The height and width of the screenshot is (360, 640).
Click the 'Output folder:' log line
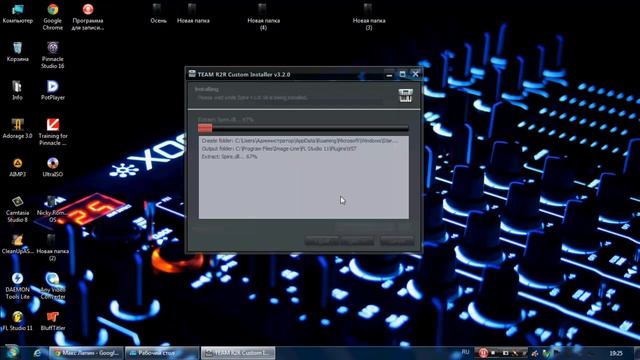(279, 149)
